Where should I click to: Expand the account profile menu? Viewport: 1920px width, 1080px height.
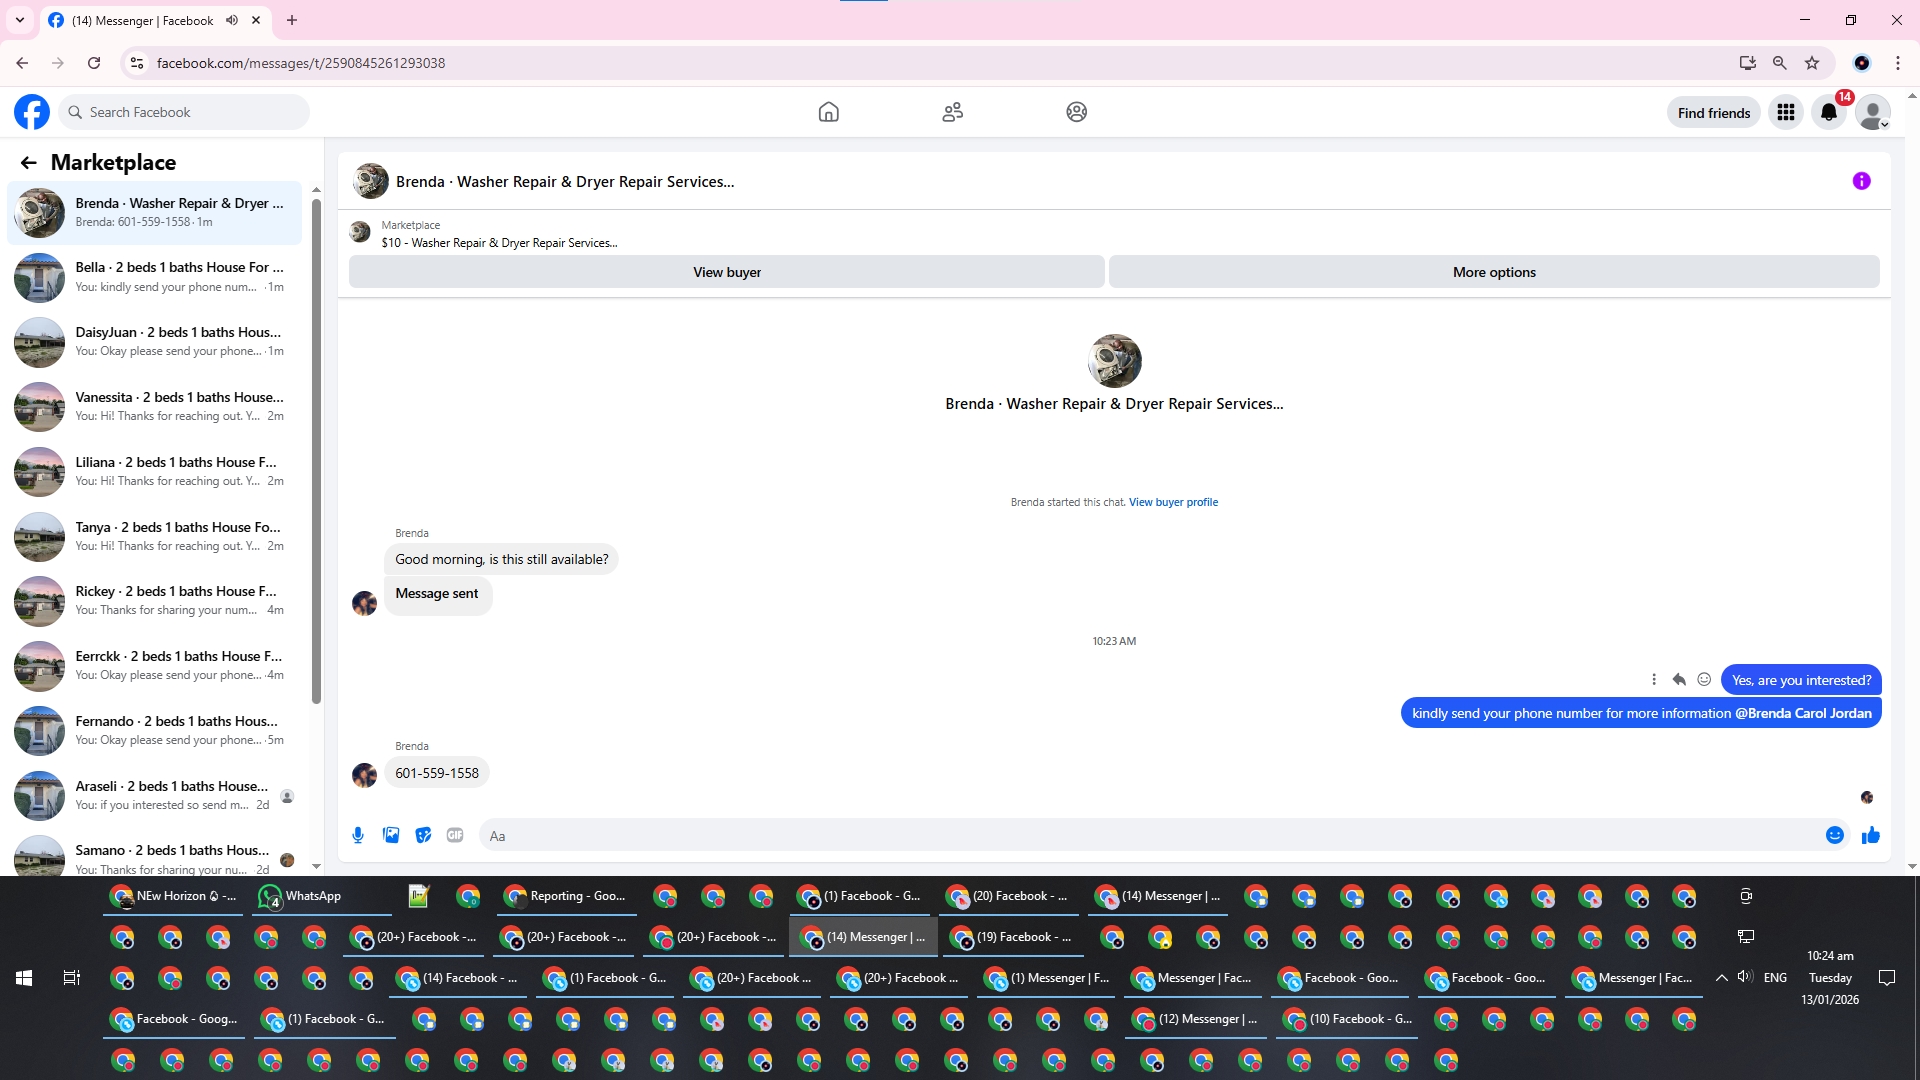[1872, 112]
